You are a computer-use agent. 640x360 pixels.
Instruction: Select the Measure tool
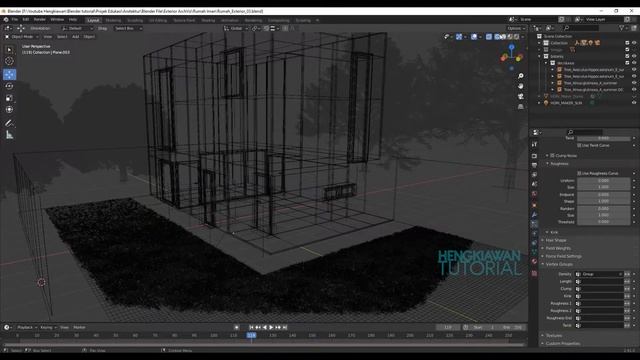point(9,135)
